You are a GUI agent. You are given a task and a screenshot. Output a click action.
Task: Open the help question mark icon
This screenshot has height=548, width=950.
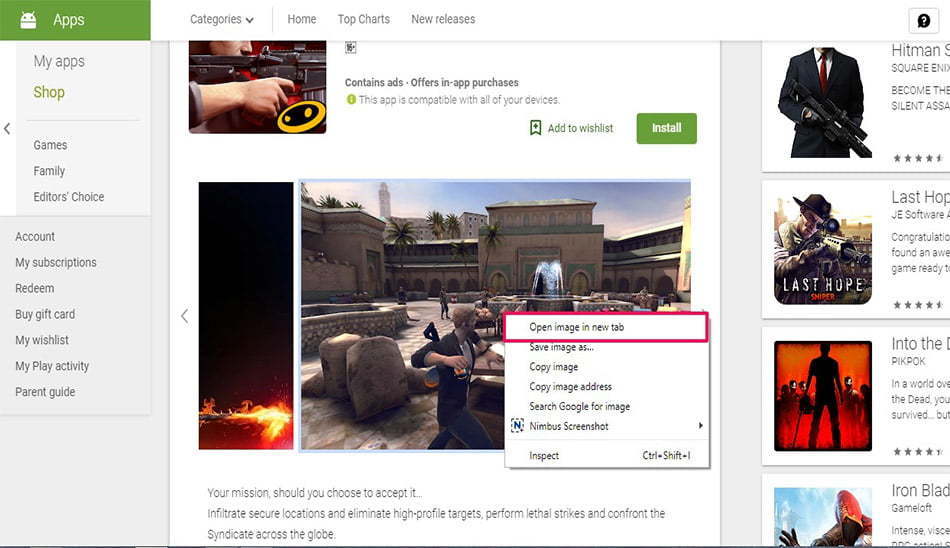click(x=923, y=21)
